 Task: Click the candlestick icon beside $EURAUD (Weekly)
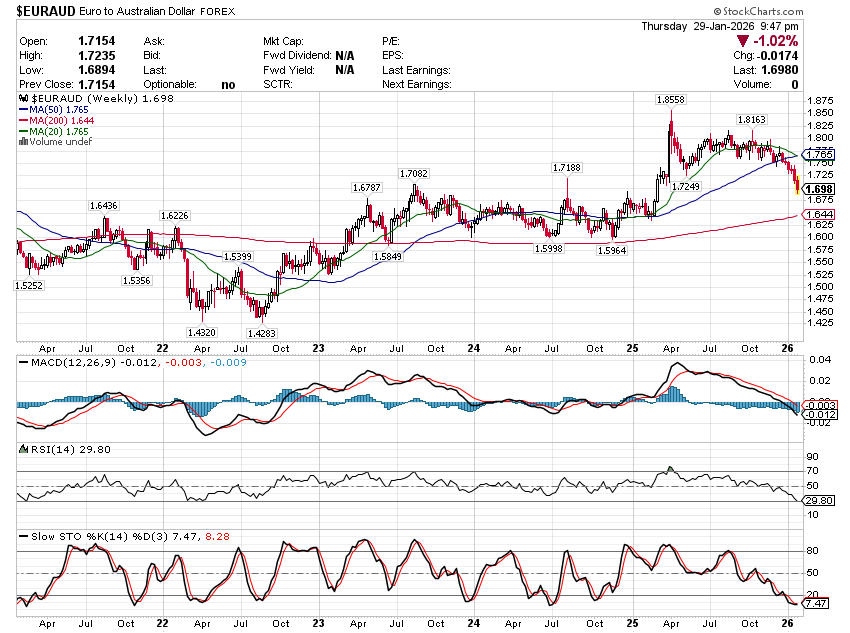click(24, 100)
